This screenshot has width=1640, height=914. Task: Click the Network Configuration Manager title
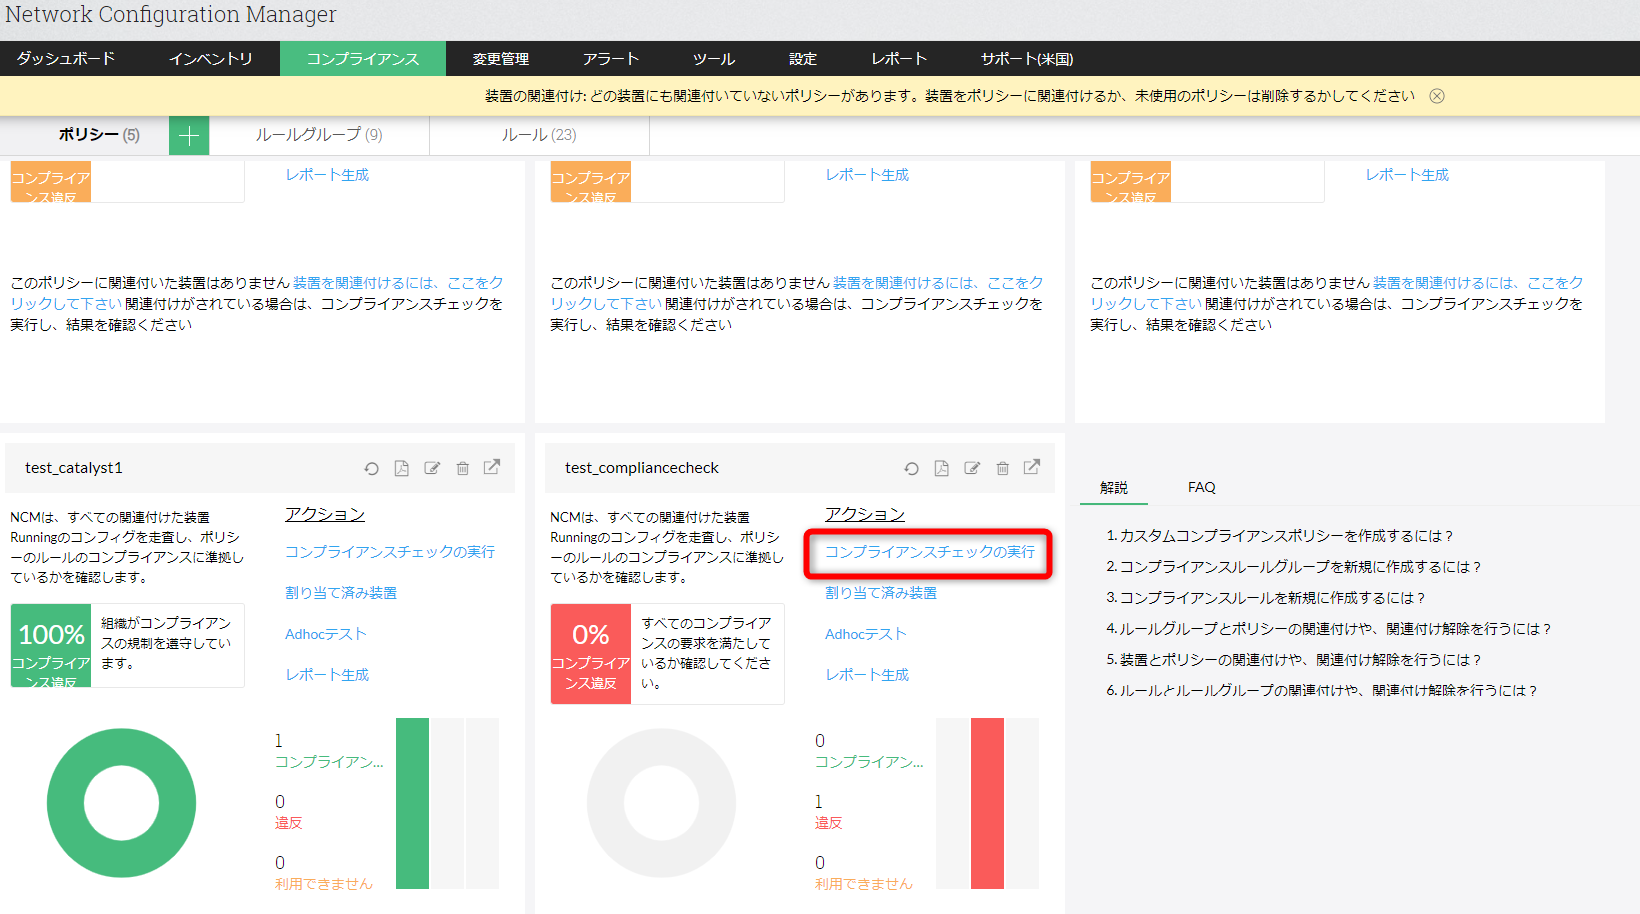171,15
